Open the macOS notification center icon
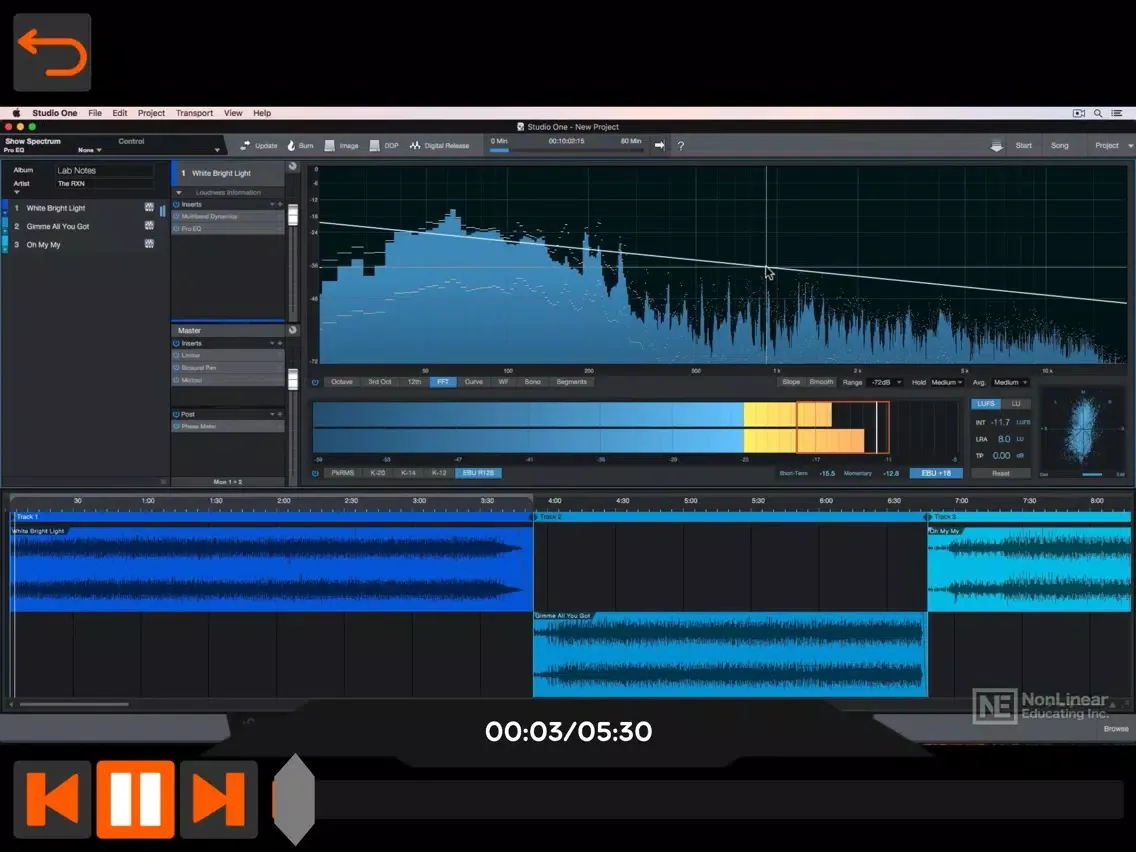The width and height of the screenshot is (1136, 852). click(x=1117, y=113)
